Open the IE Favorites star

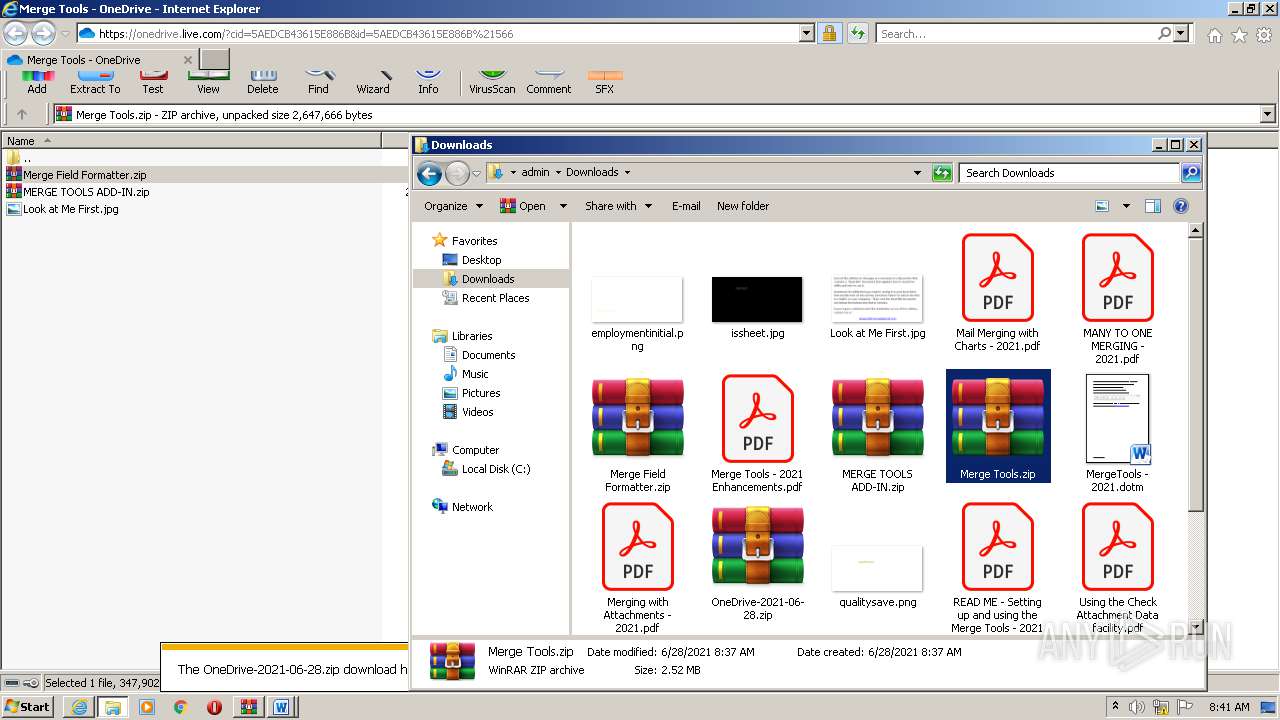(1239, 35)
